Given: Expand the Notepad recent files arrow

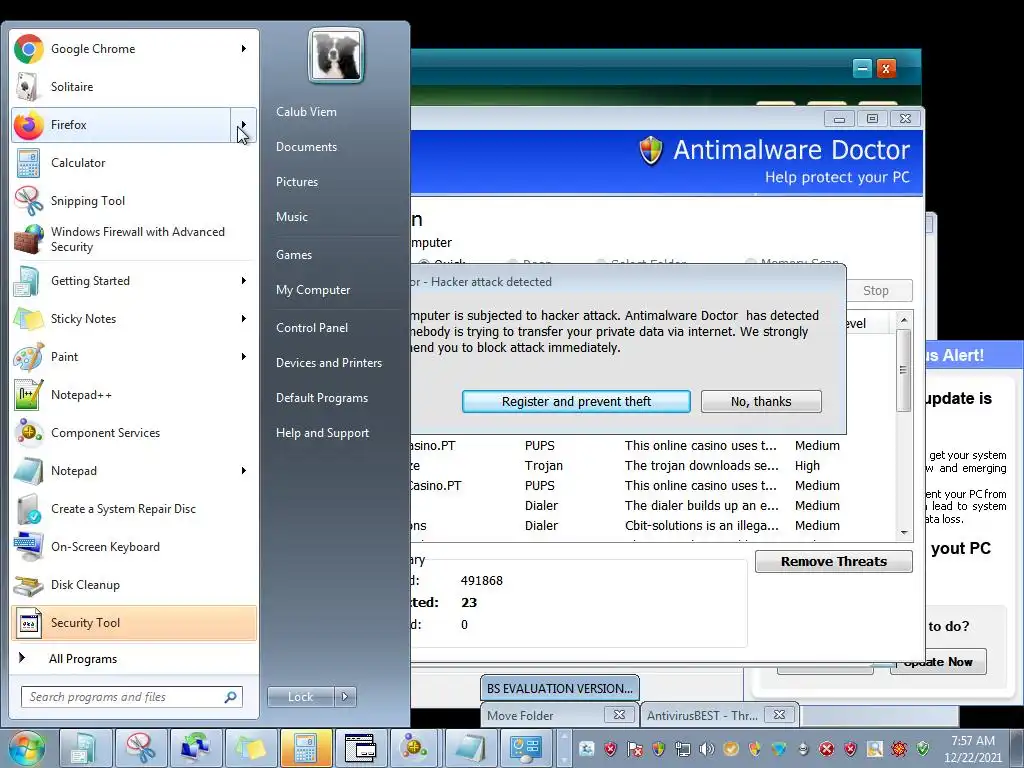Looking at the screenshot, I should 244,471.
